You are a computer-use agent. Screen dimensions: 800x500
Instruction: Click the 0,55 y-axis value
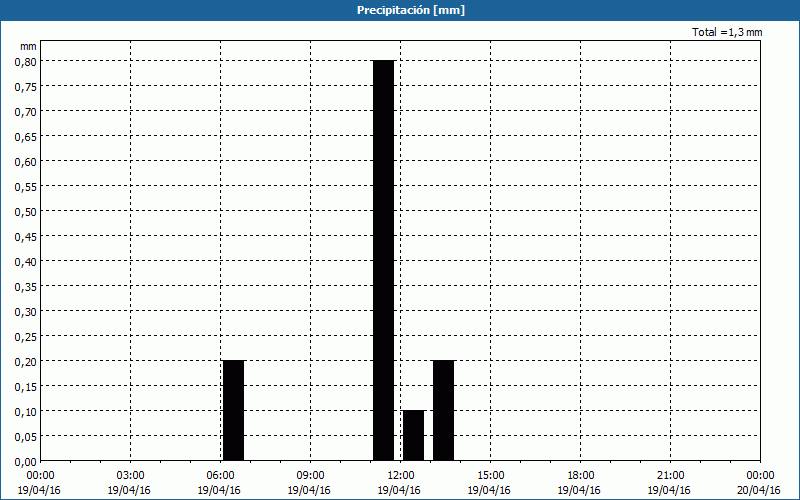(26, 186)
